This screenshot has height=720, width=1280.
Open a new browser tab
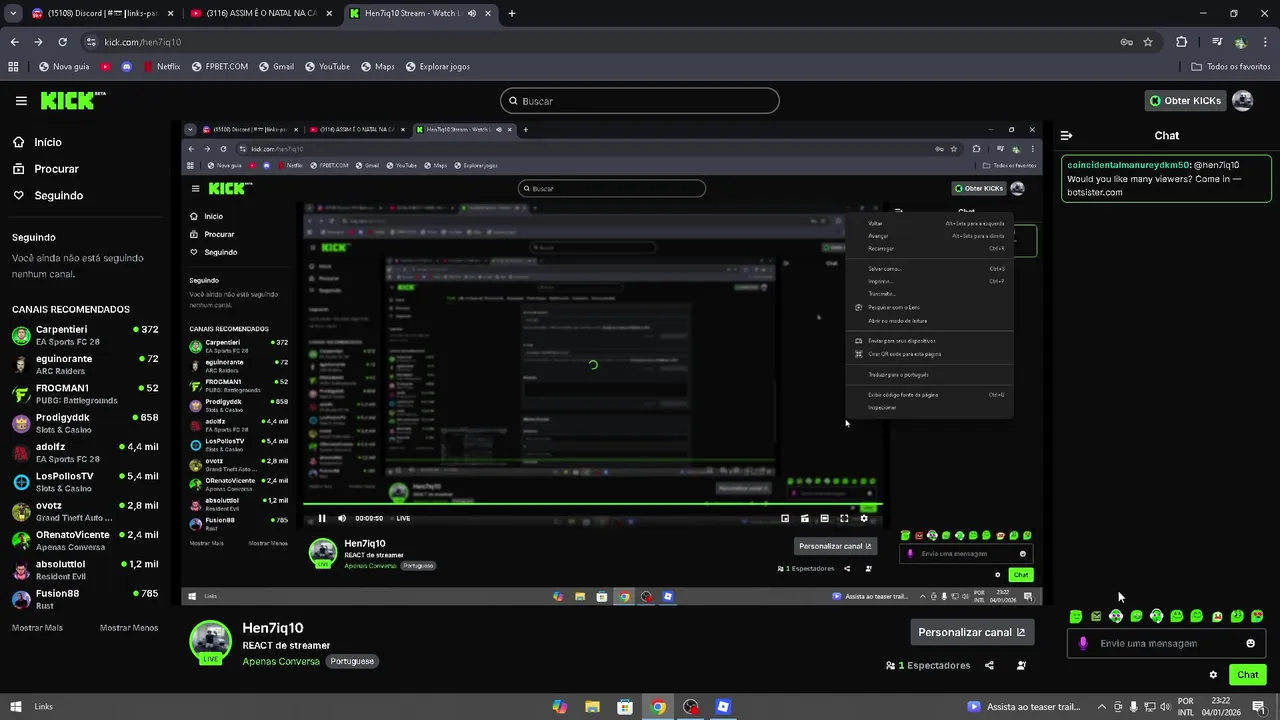click(x=512, y=14)
